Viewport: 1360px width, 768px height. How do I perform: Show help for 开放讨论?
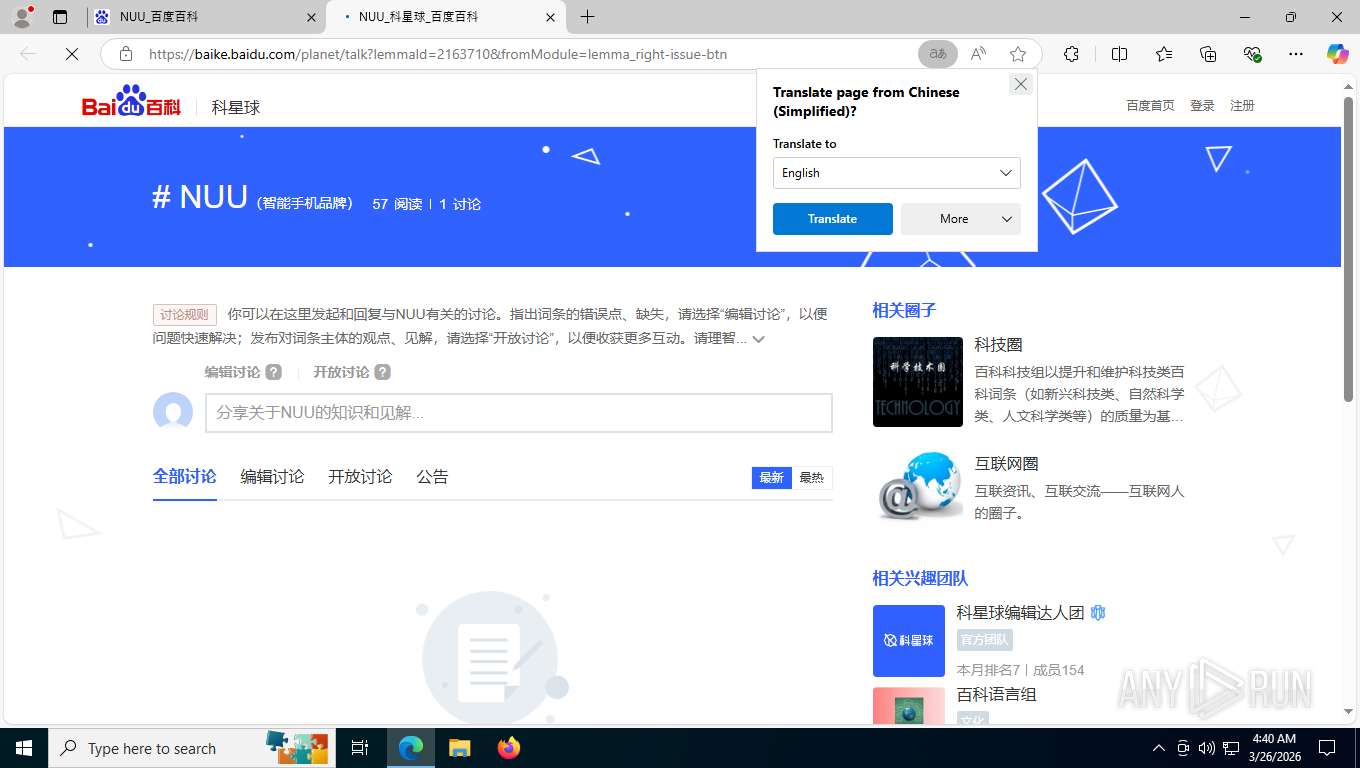383,372
